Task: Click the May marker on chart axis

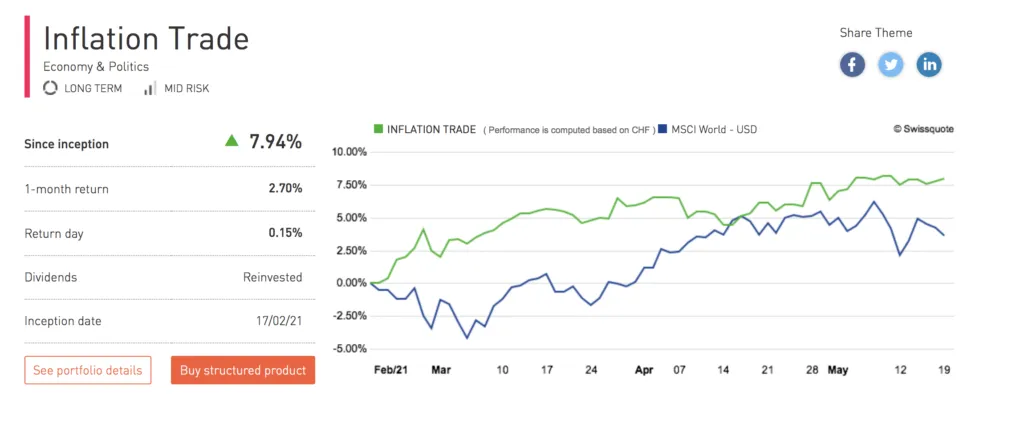Action: [x=838, y=370]
